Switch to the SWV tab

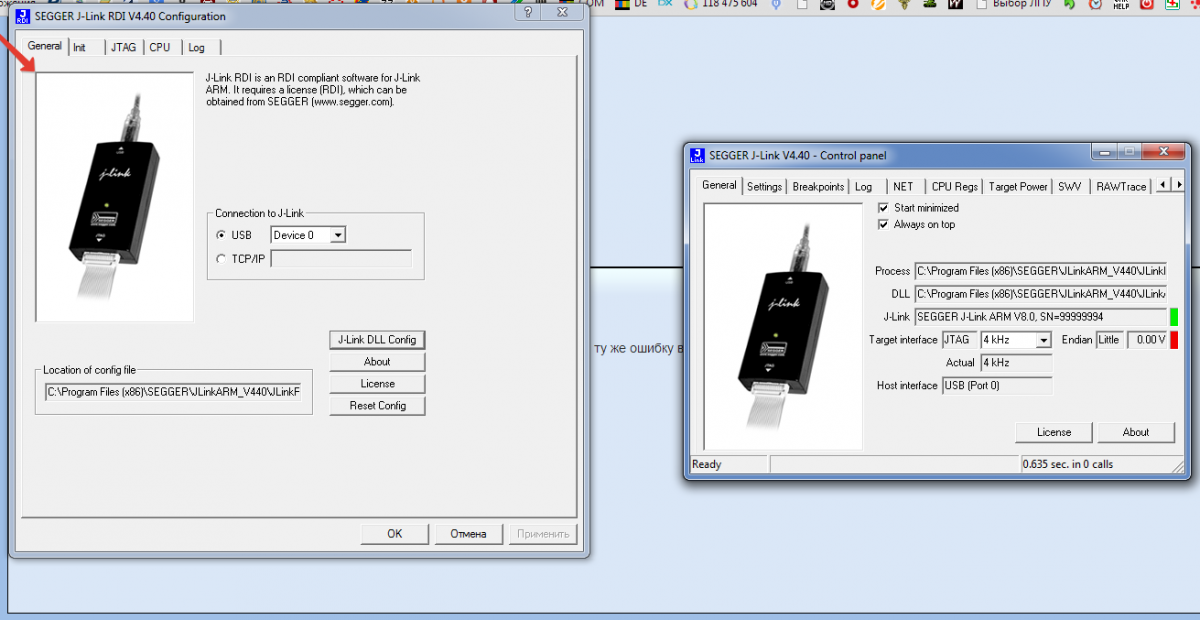[1070, 187]
